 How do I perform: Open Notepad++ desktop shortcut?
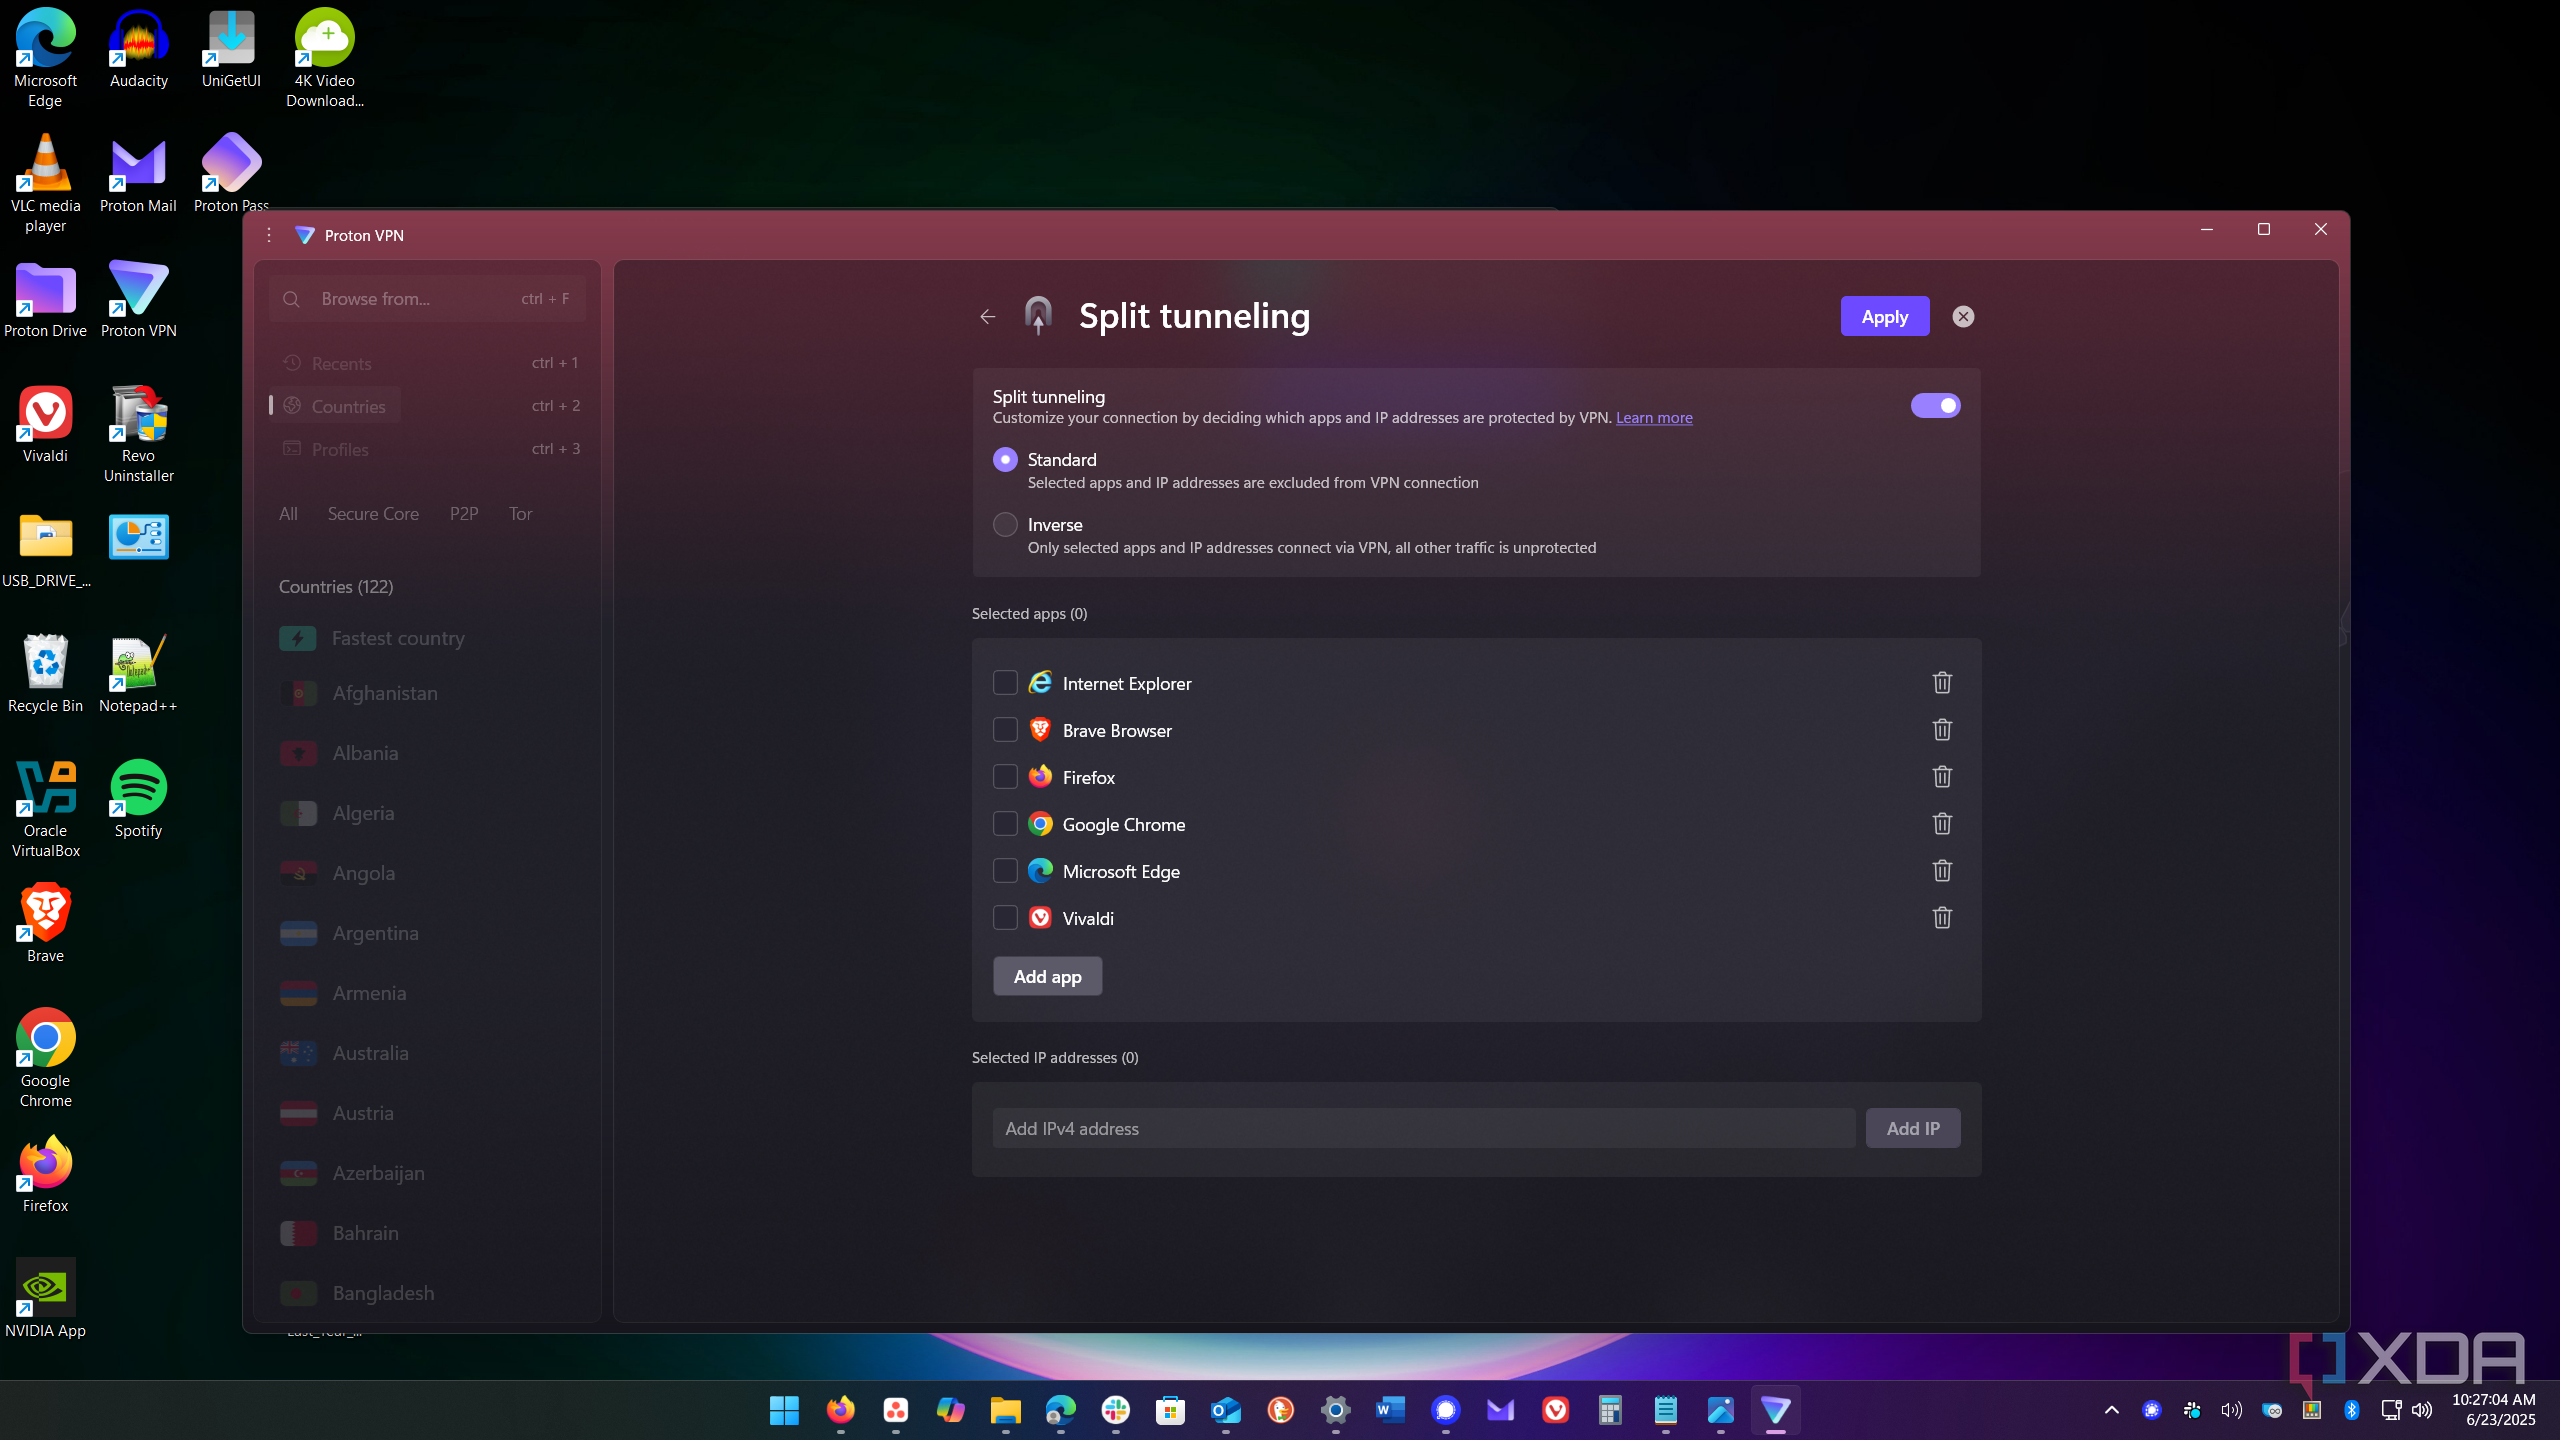point(138,675)
